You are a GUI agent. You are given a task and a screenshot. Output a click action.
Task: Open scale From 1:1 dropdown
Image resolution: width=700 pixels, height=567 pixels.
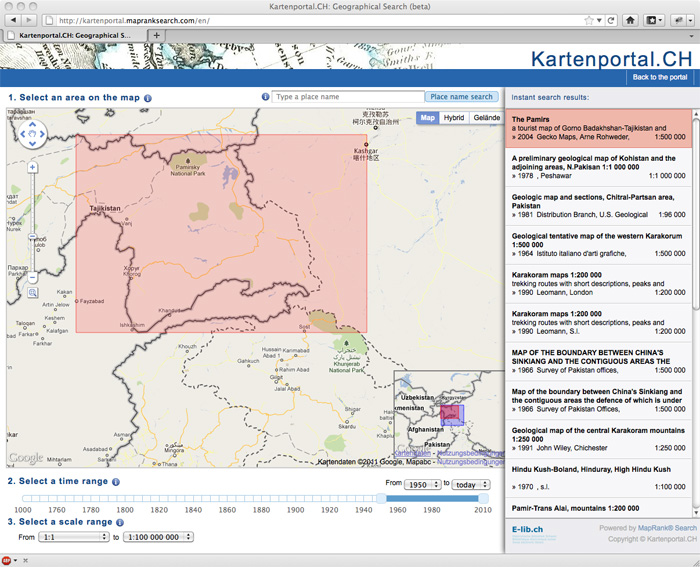click(x=74, y=537)
